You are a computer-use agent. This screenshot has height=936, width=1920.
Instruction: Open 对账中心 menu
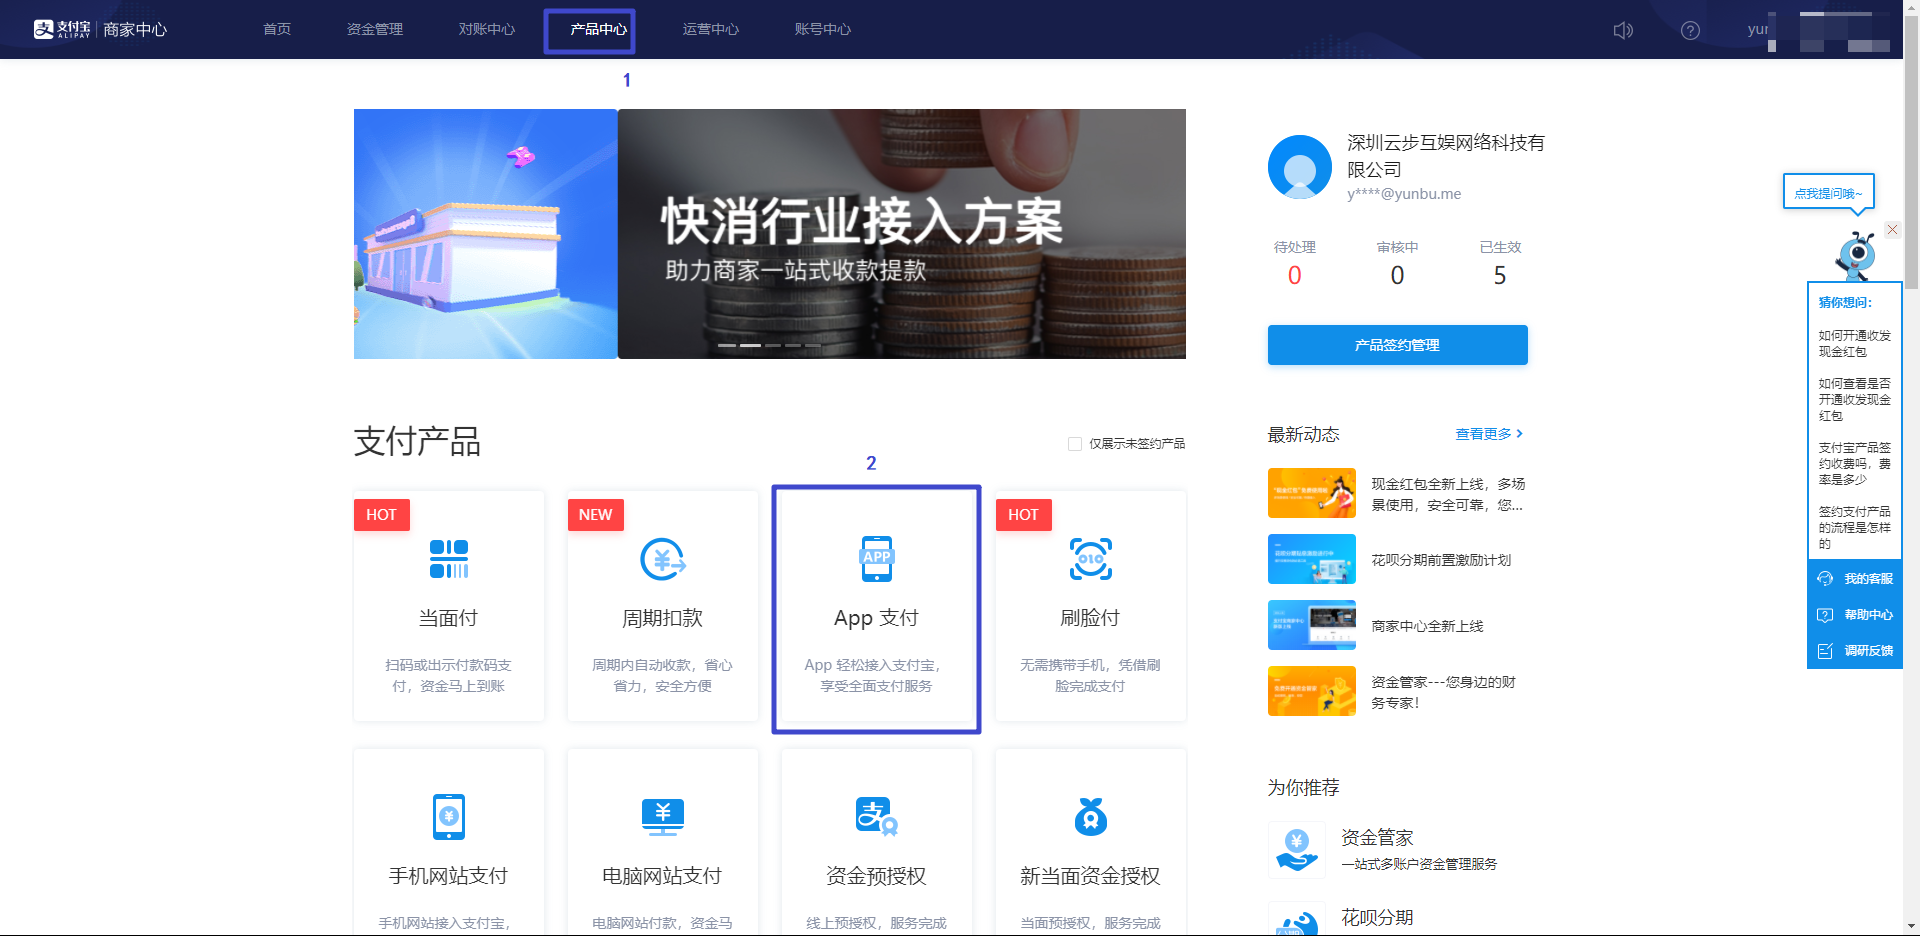pos(487,29)
